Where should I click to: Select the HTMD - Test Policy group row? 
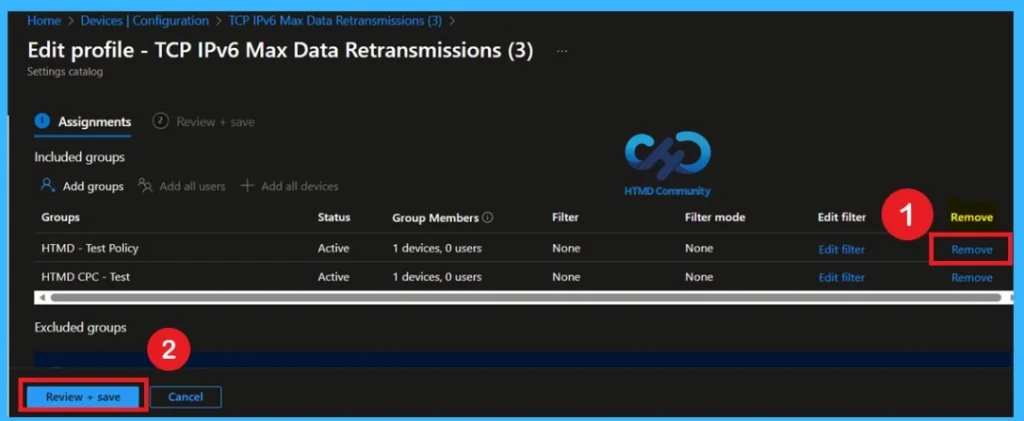pos(521,249)
